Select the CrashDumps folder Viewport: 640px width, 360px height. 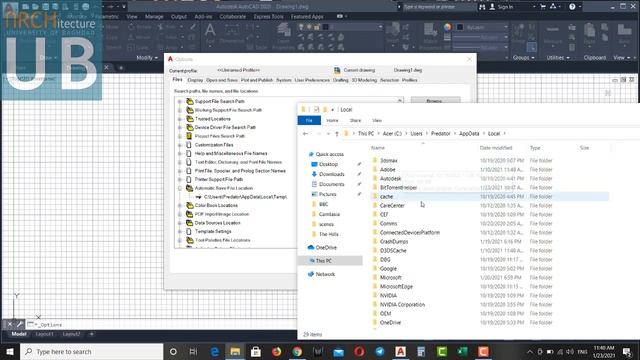(394, 242)
